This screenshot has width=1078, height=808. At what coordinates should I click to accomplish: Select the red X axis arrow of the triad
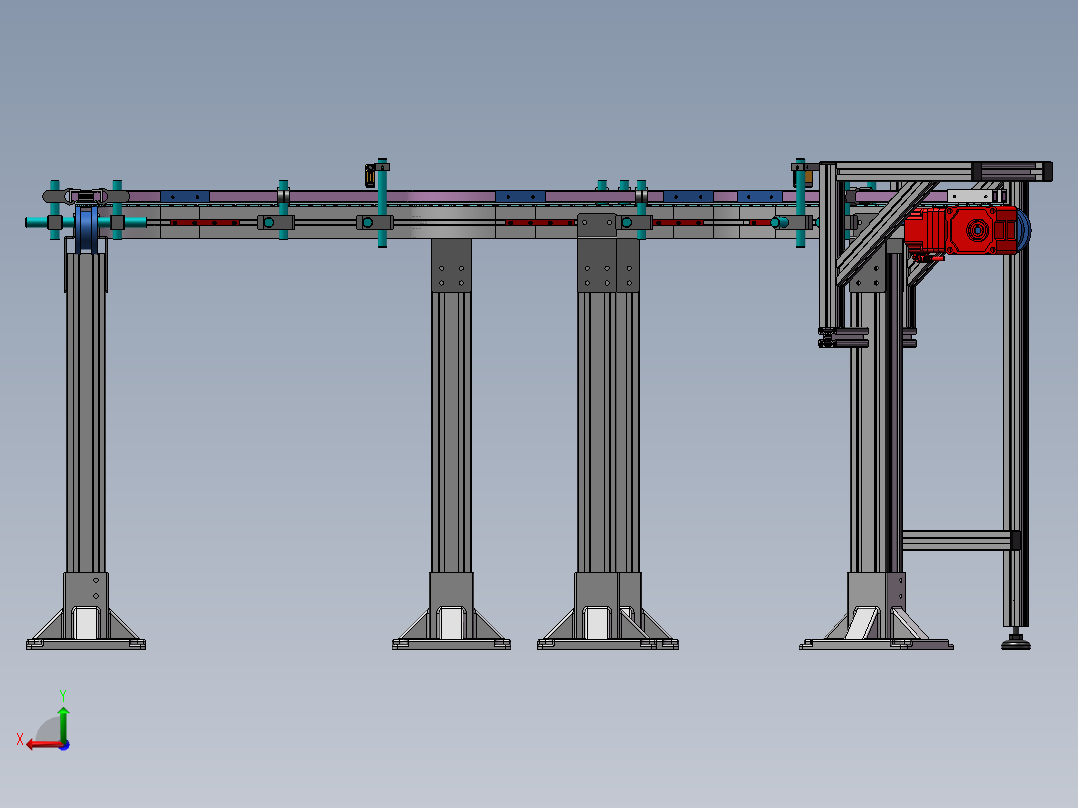click(45, 745)
